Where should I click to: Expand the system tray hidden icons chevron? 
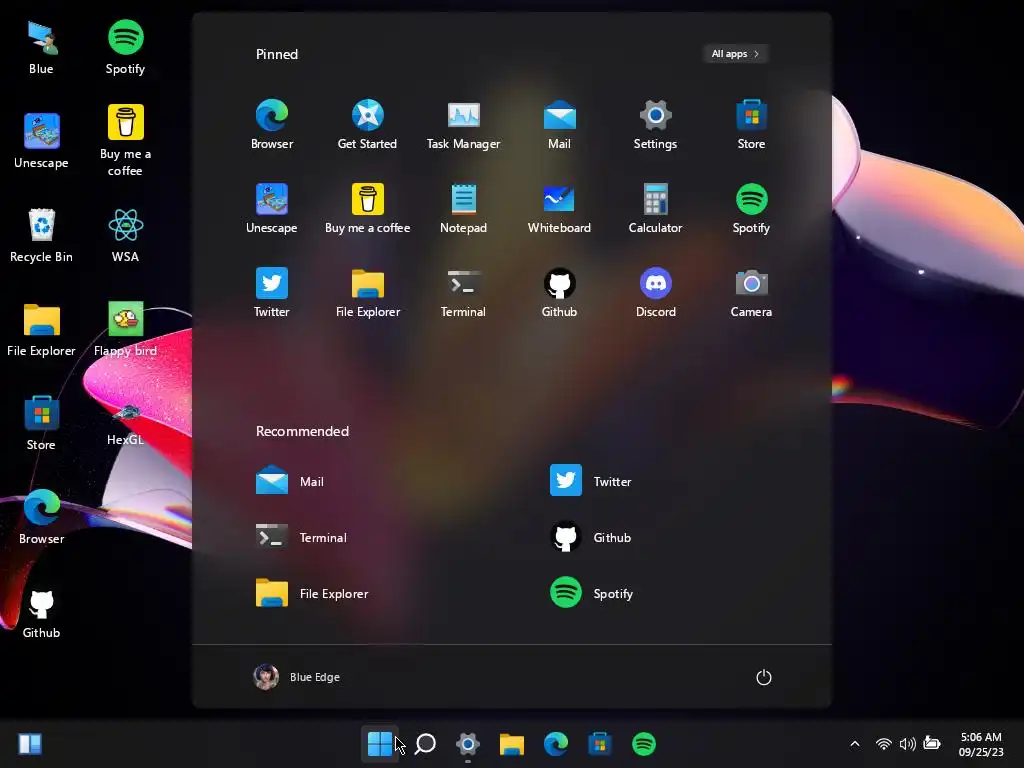coord(855,744)
